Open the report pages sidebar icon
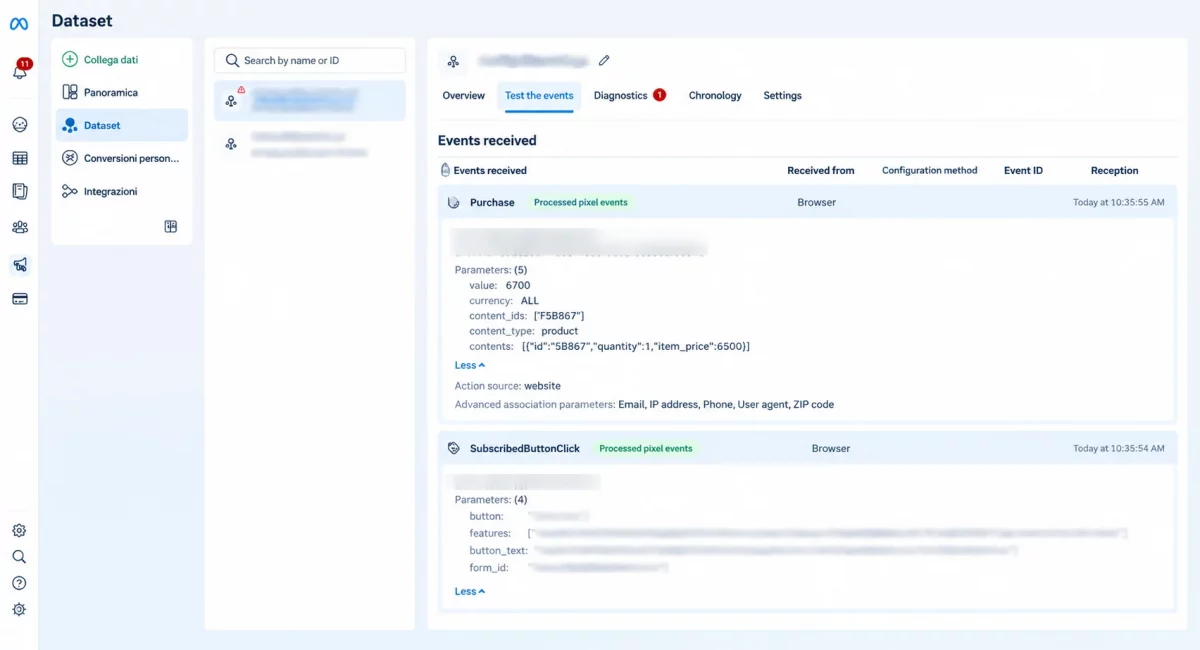 point(19,191)
